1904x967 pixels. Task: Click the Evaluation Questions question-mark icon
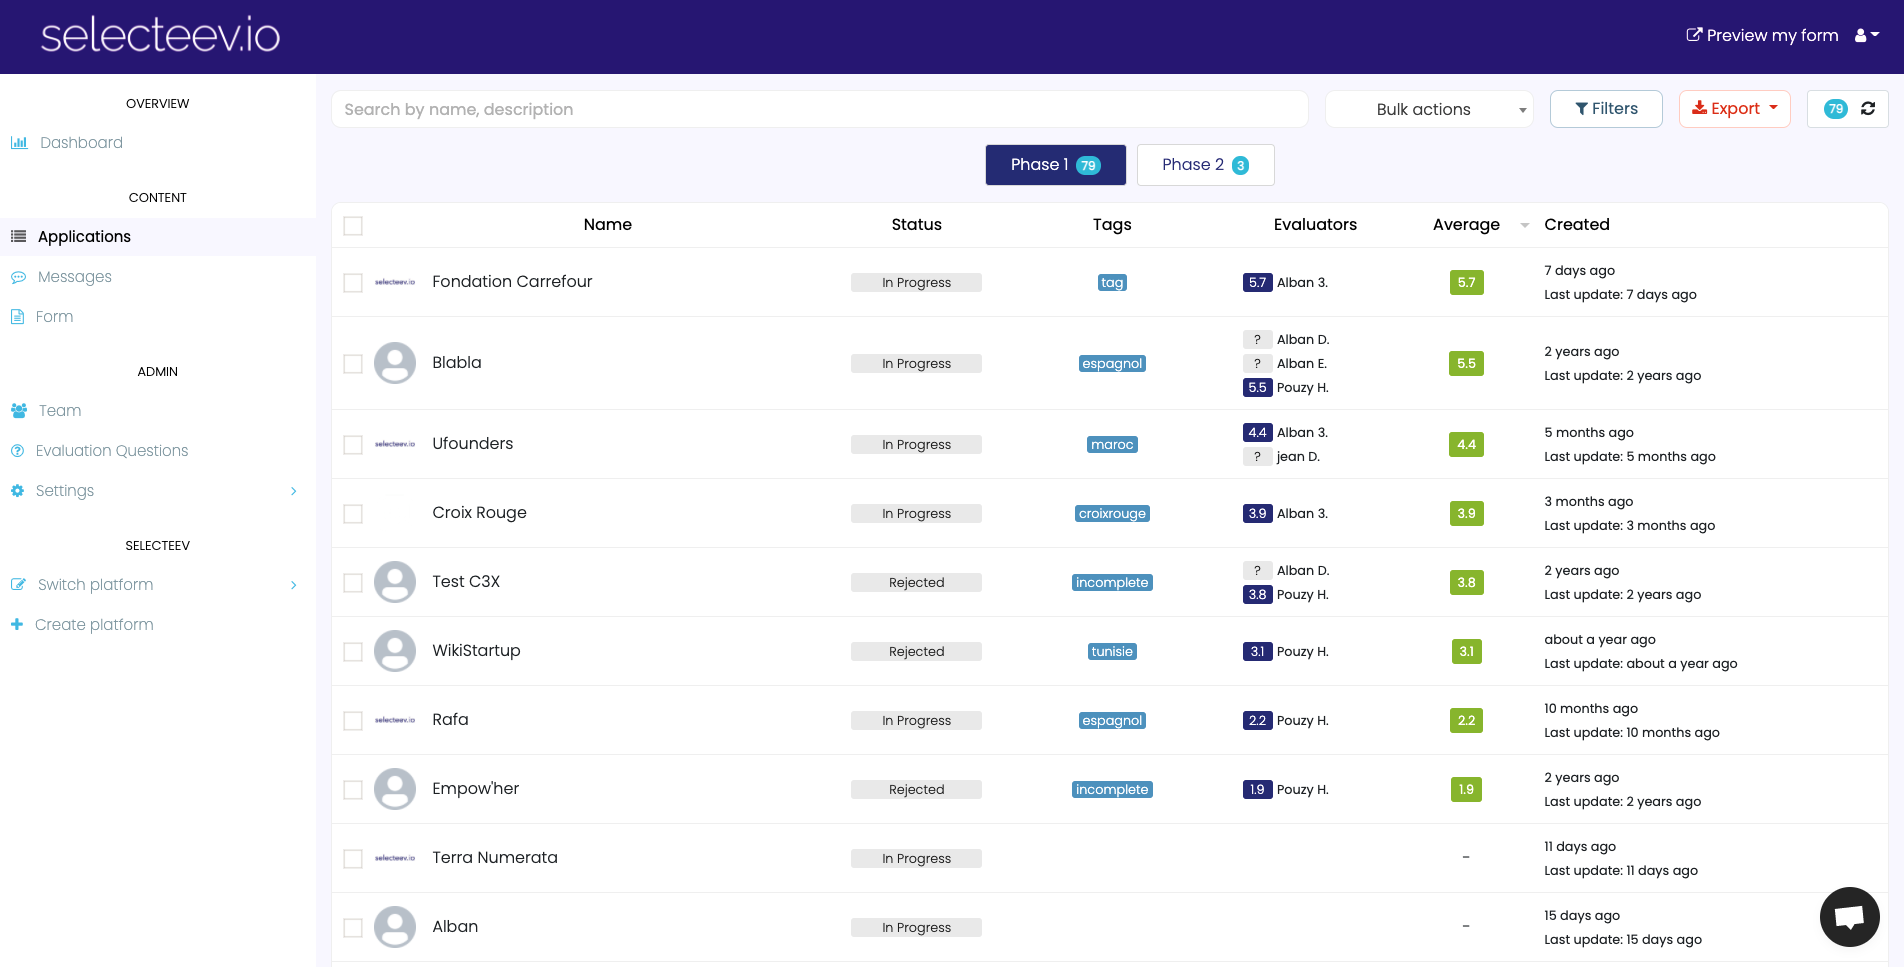pos(17,451)
